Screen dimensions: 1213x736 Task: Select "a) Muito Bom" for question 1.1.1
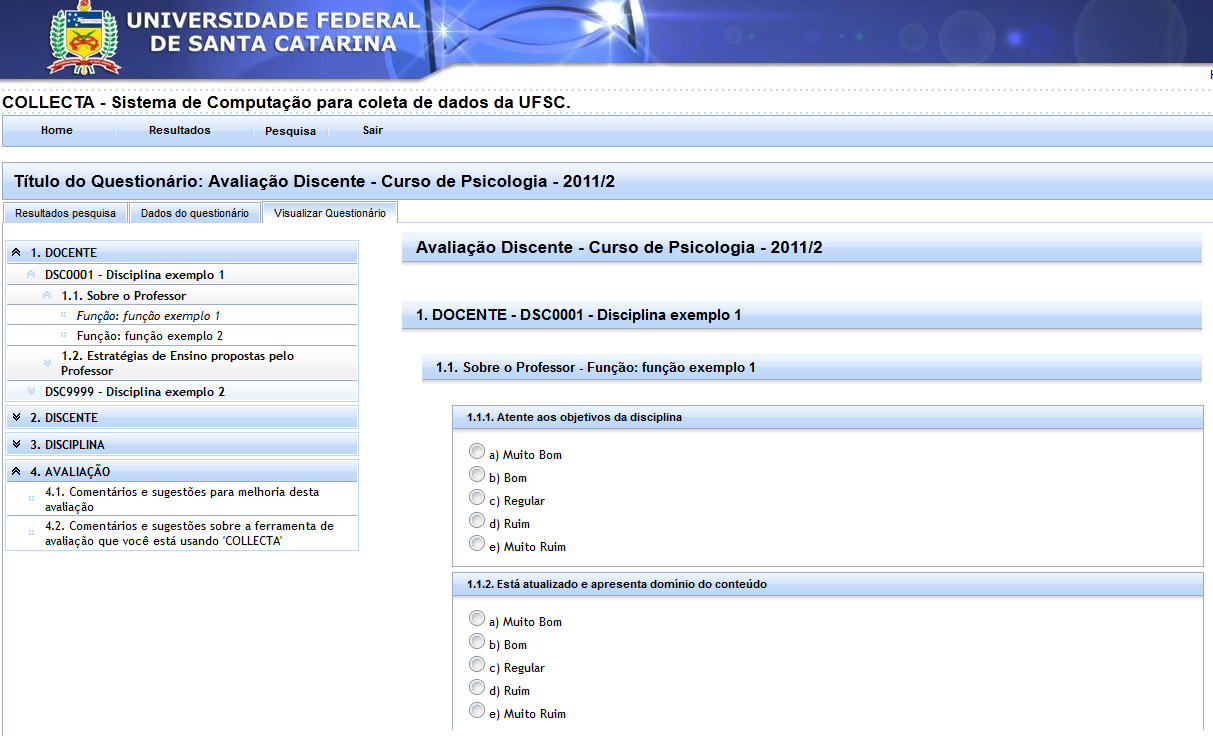477,451
